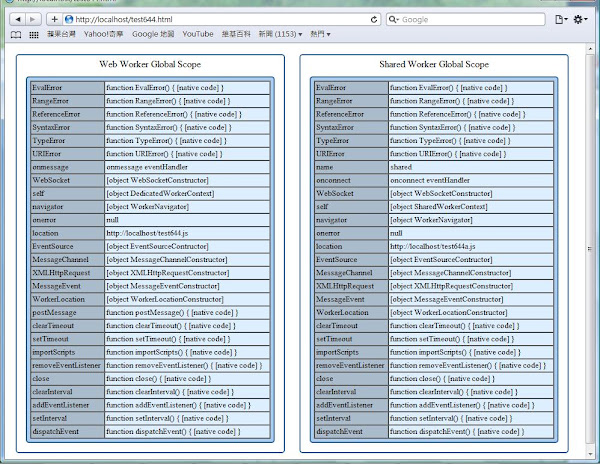
Task: Click the 'Web Worker Global Scope' heading
Action: (150, 64)
